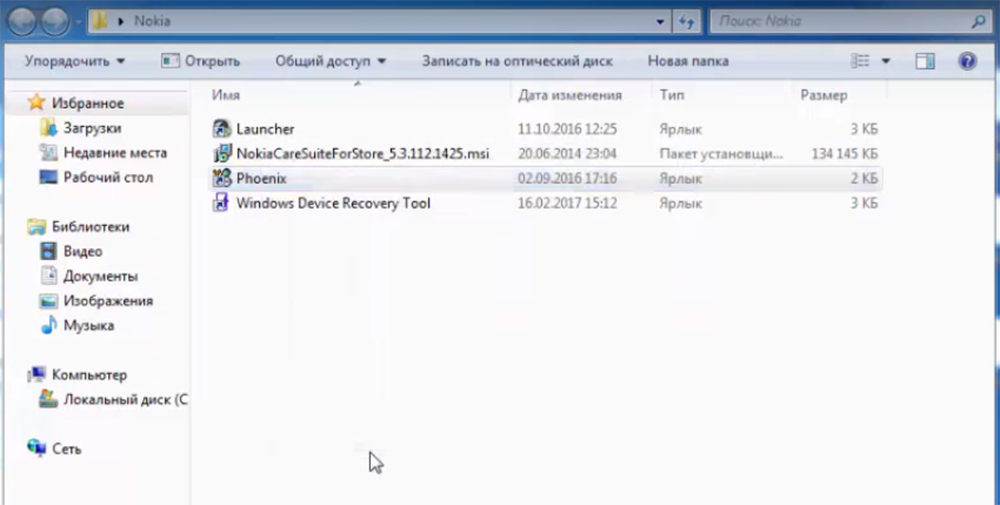Expand the path arrow before Nokia
The height and width of the screenshot is (505, 1000).
coord(121,22)
